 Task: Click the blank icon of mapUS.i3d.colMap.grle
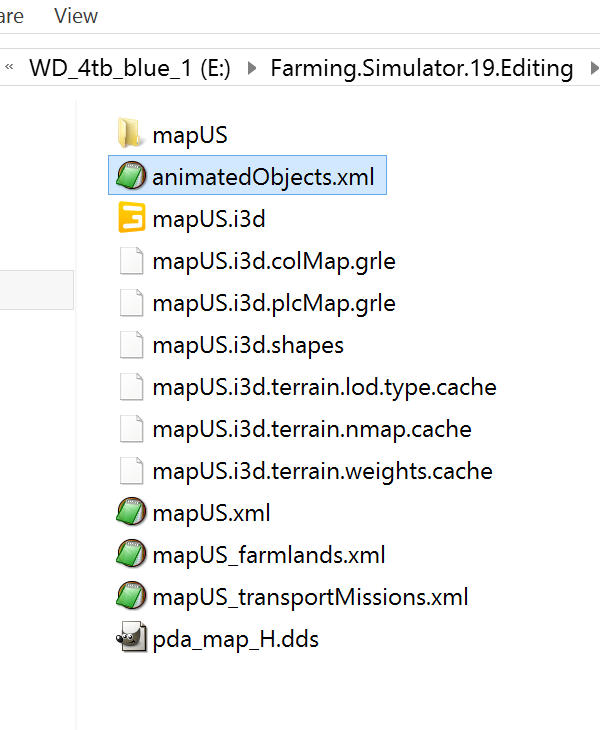tap(131, 261)
